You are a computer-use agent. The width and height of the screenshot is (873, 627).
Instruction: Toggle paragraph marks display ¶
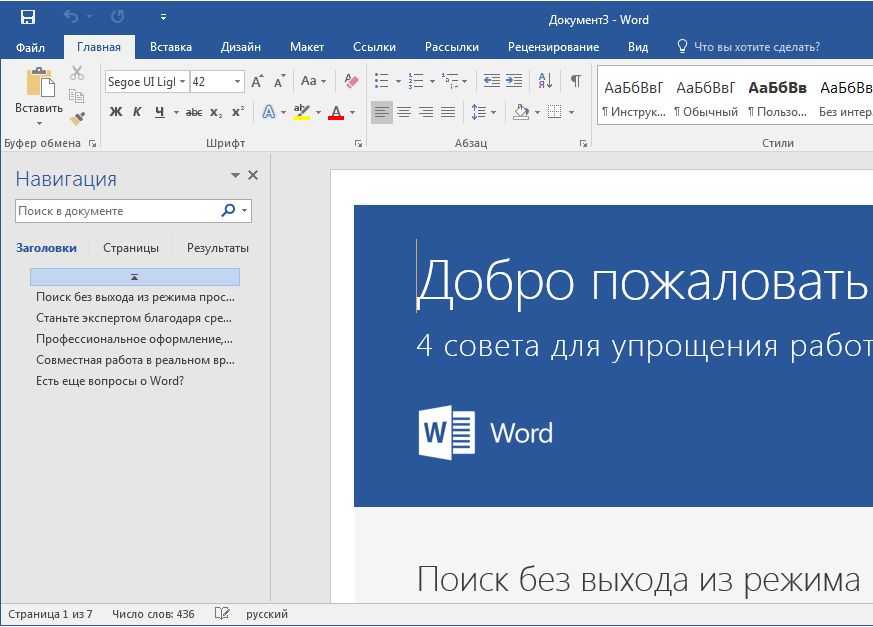click(x=575, y=81)
